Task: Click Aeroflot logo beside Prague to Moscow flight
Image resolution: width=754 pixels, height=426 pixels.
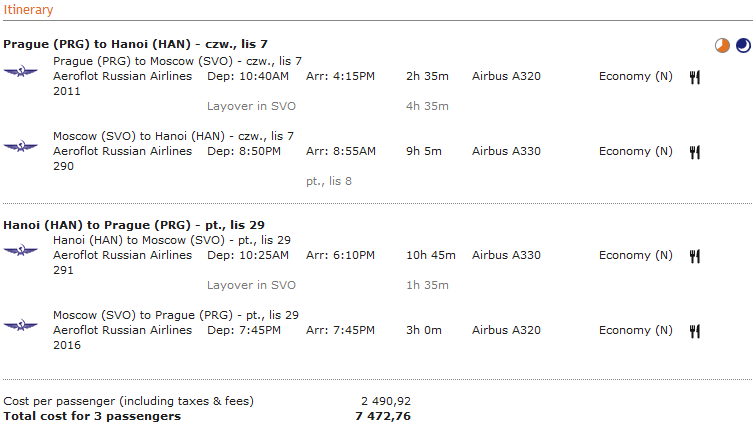Action: [x=20, y=72]
